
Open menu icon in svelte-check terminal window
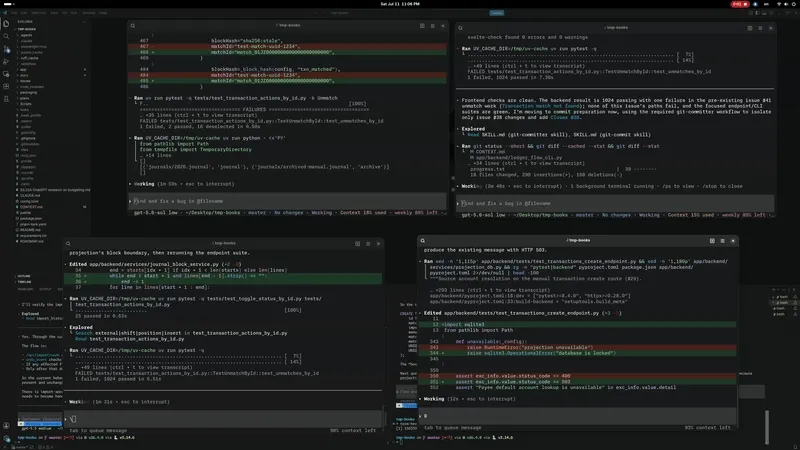click(760, 28)
